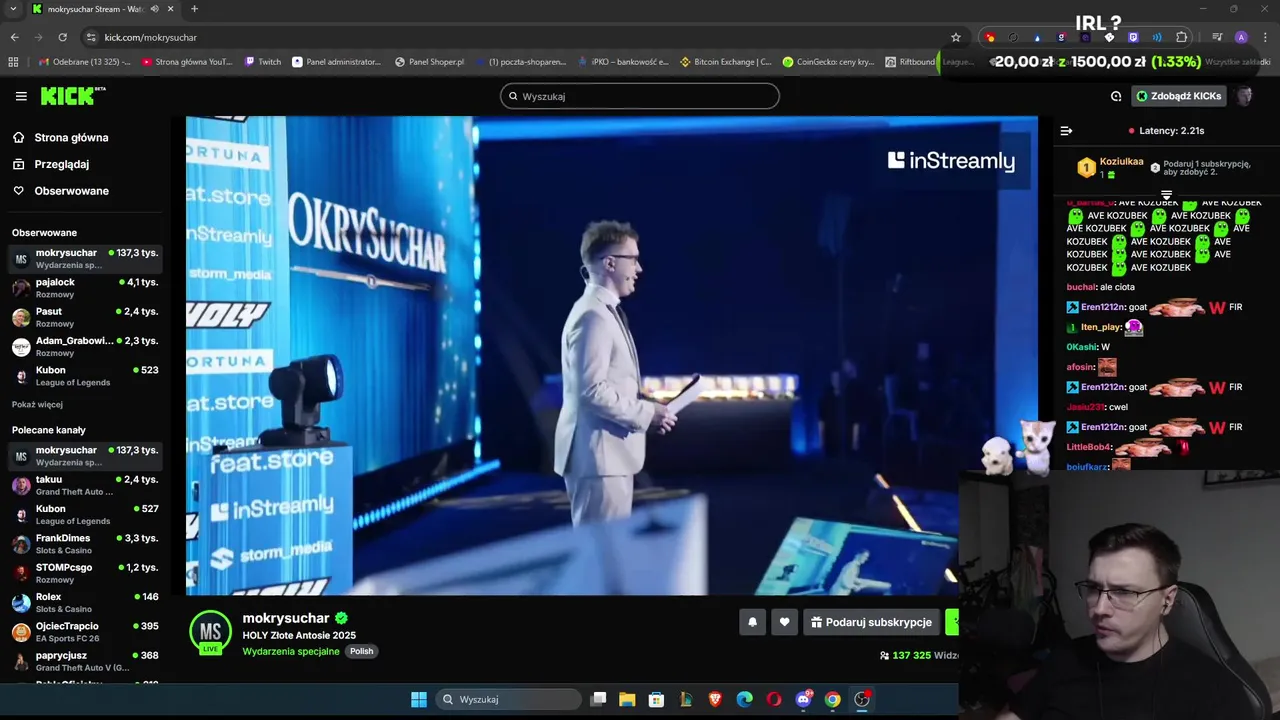Click the verified badge next to mokrysuchar

[x=341, y=618]
